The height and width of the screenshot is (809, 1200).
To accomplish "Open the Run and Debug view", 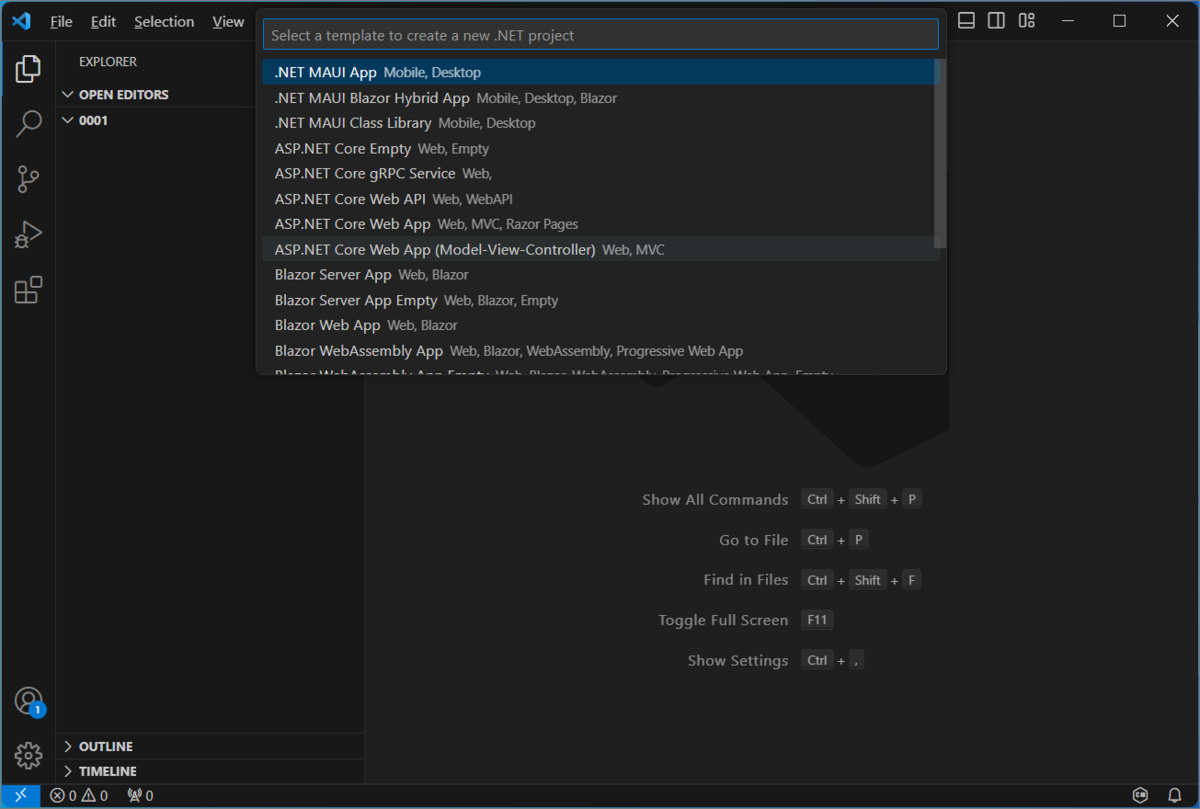I will point(28,235).
